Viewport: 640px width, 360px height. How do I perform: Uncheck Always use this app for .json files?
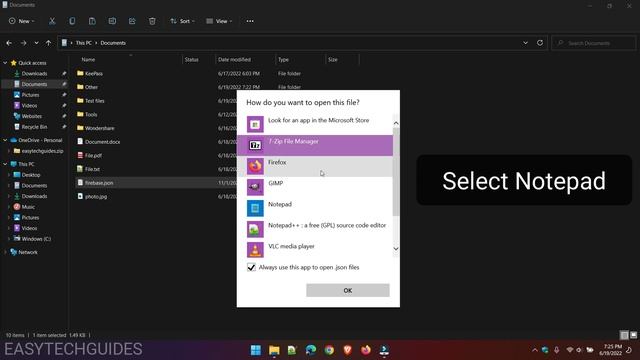click(251, 267)
